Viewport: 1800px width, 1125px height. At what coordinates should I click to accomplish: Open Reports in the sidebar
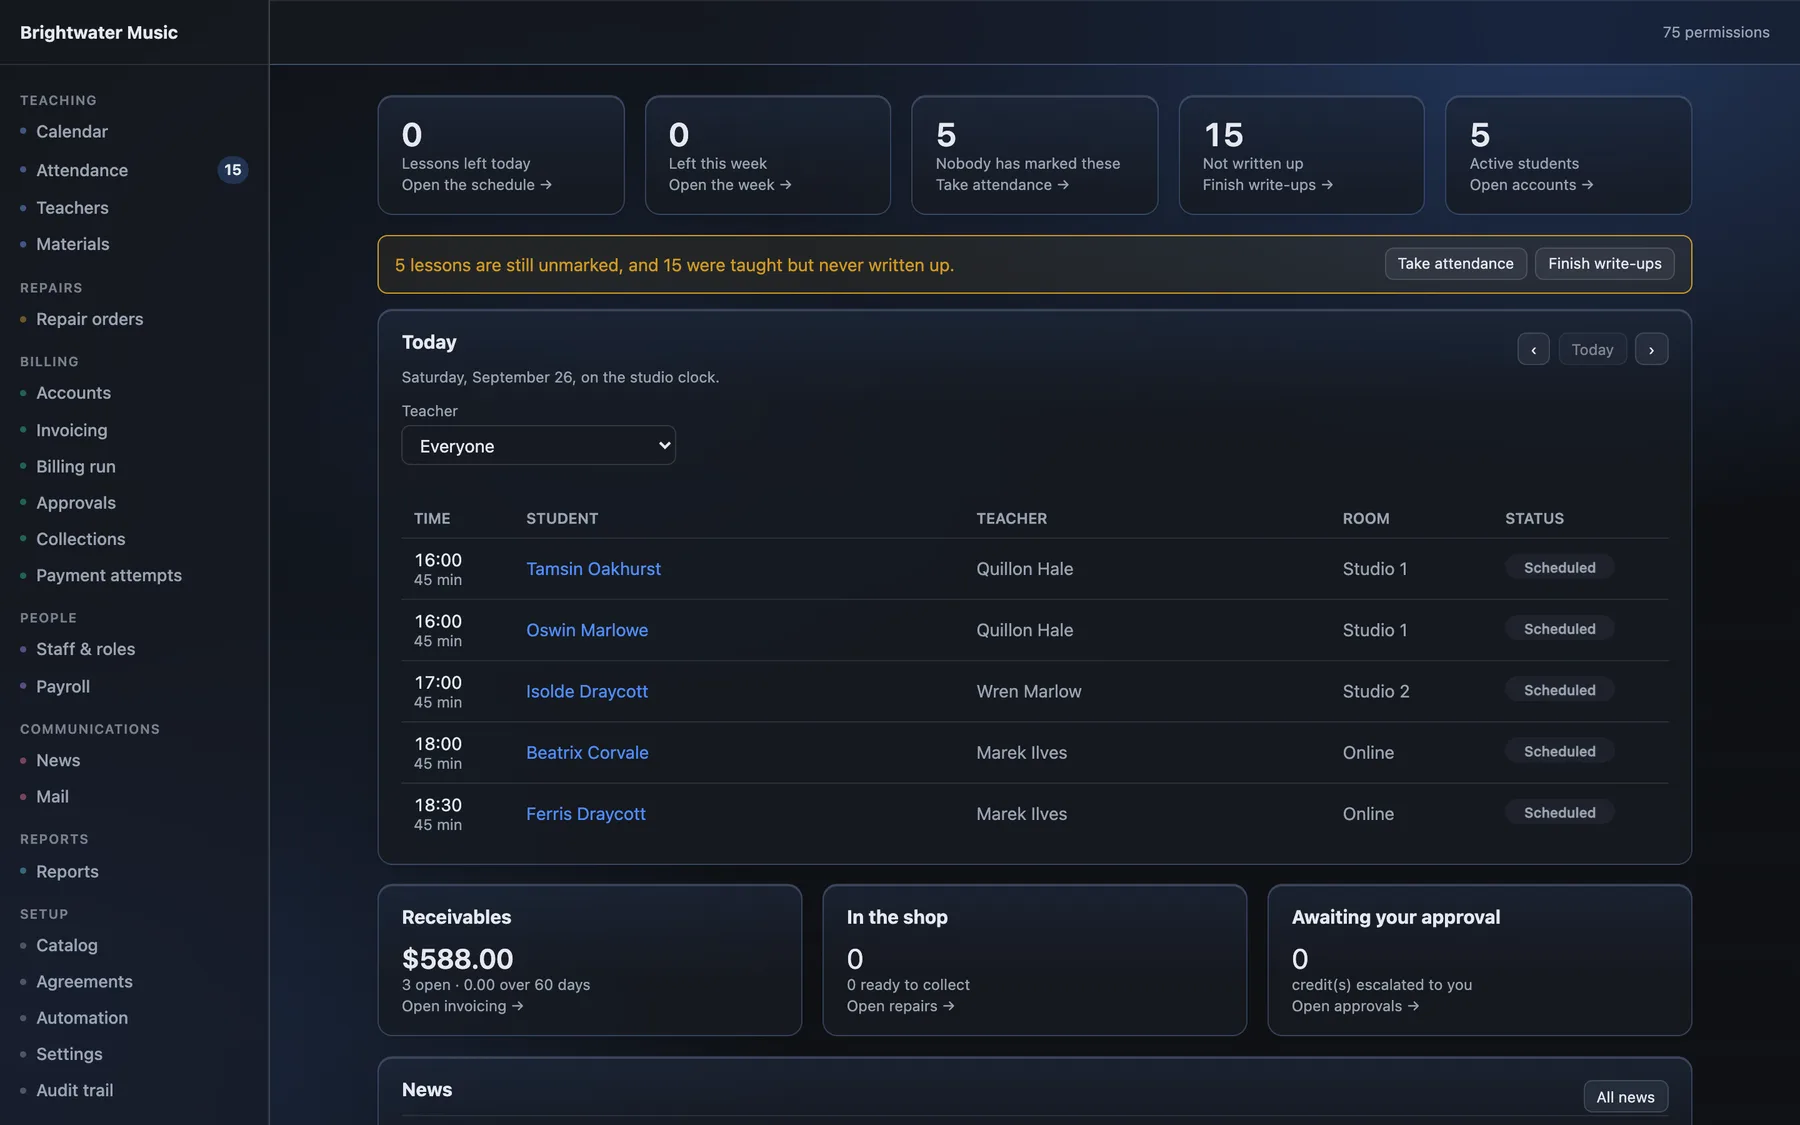click(67, 872)
